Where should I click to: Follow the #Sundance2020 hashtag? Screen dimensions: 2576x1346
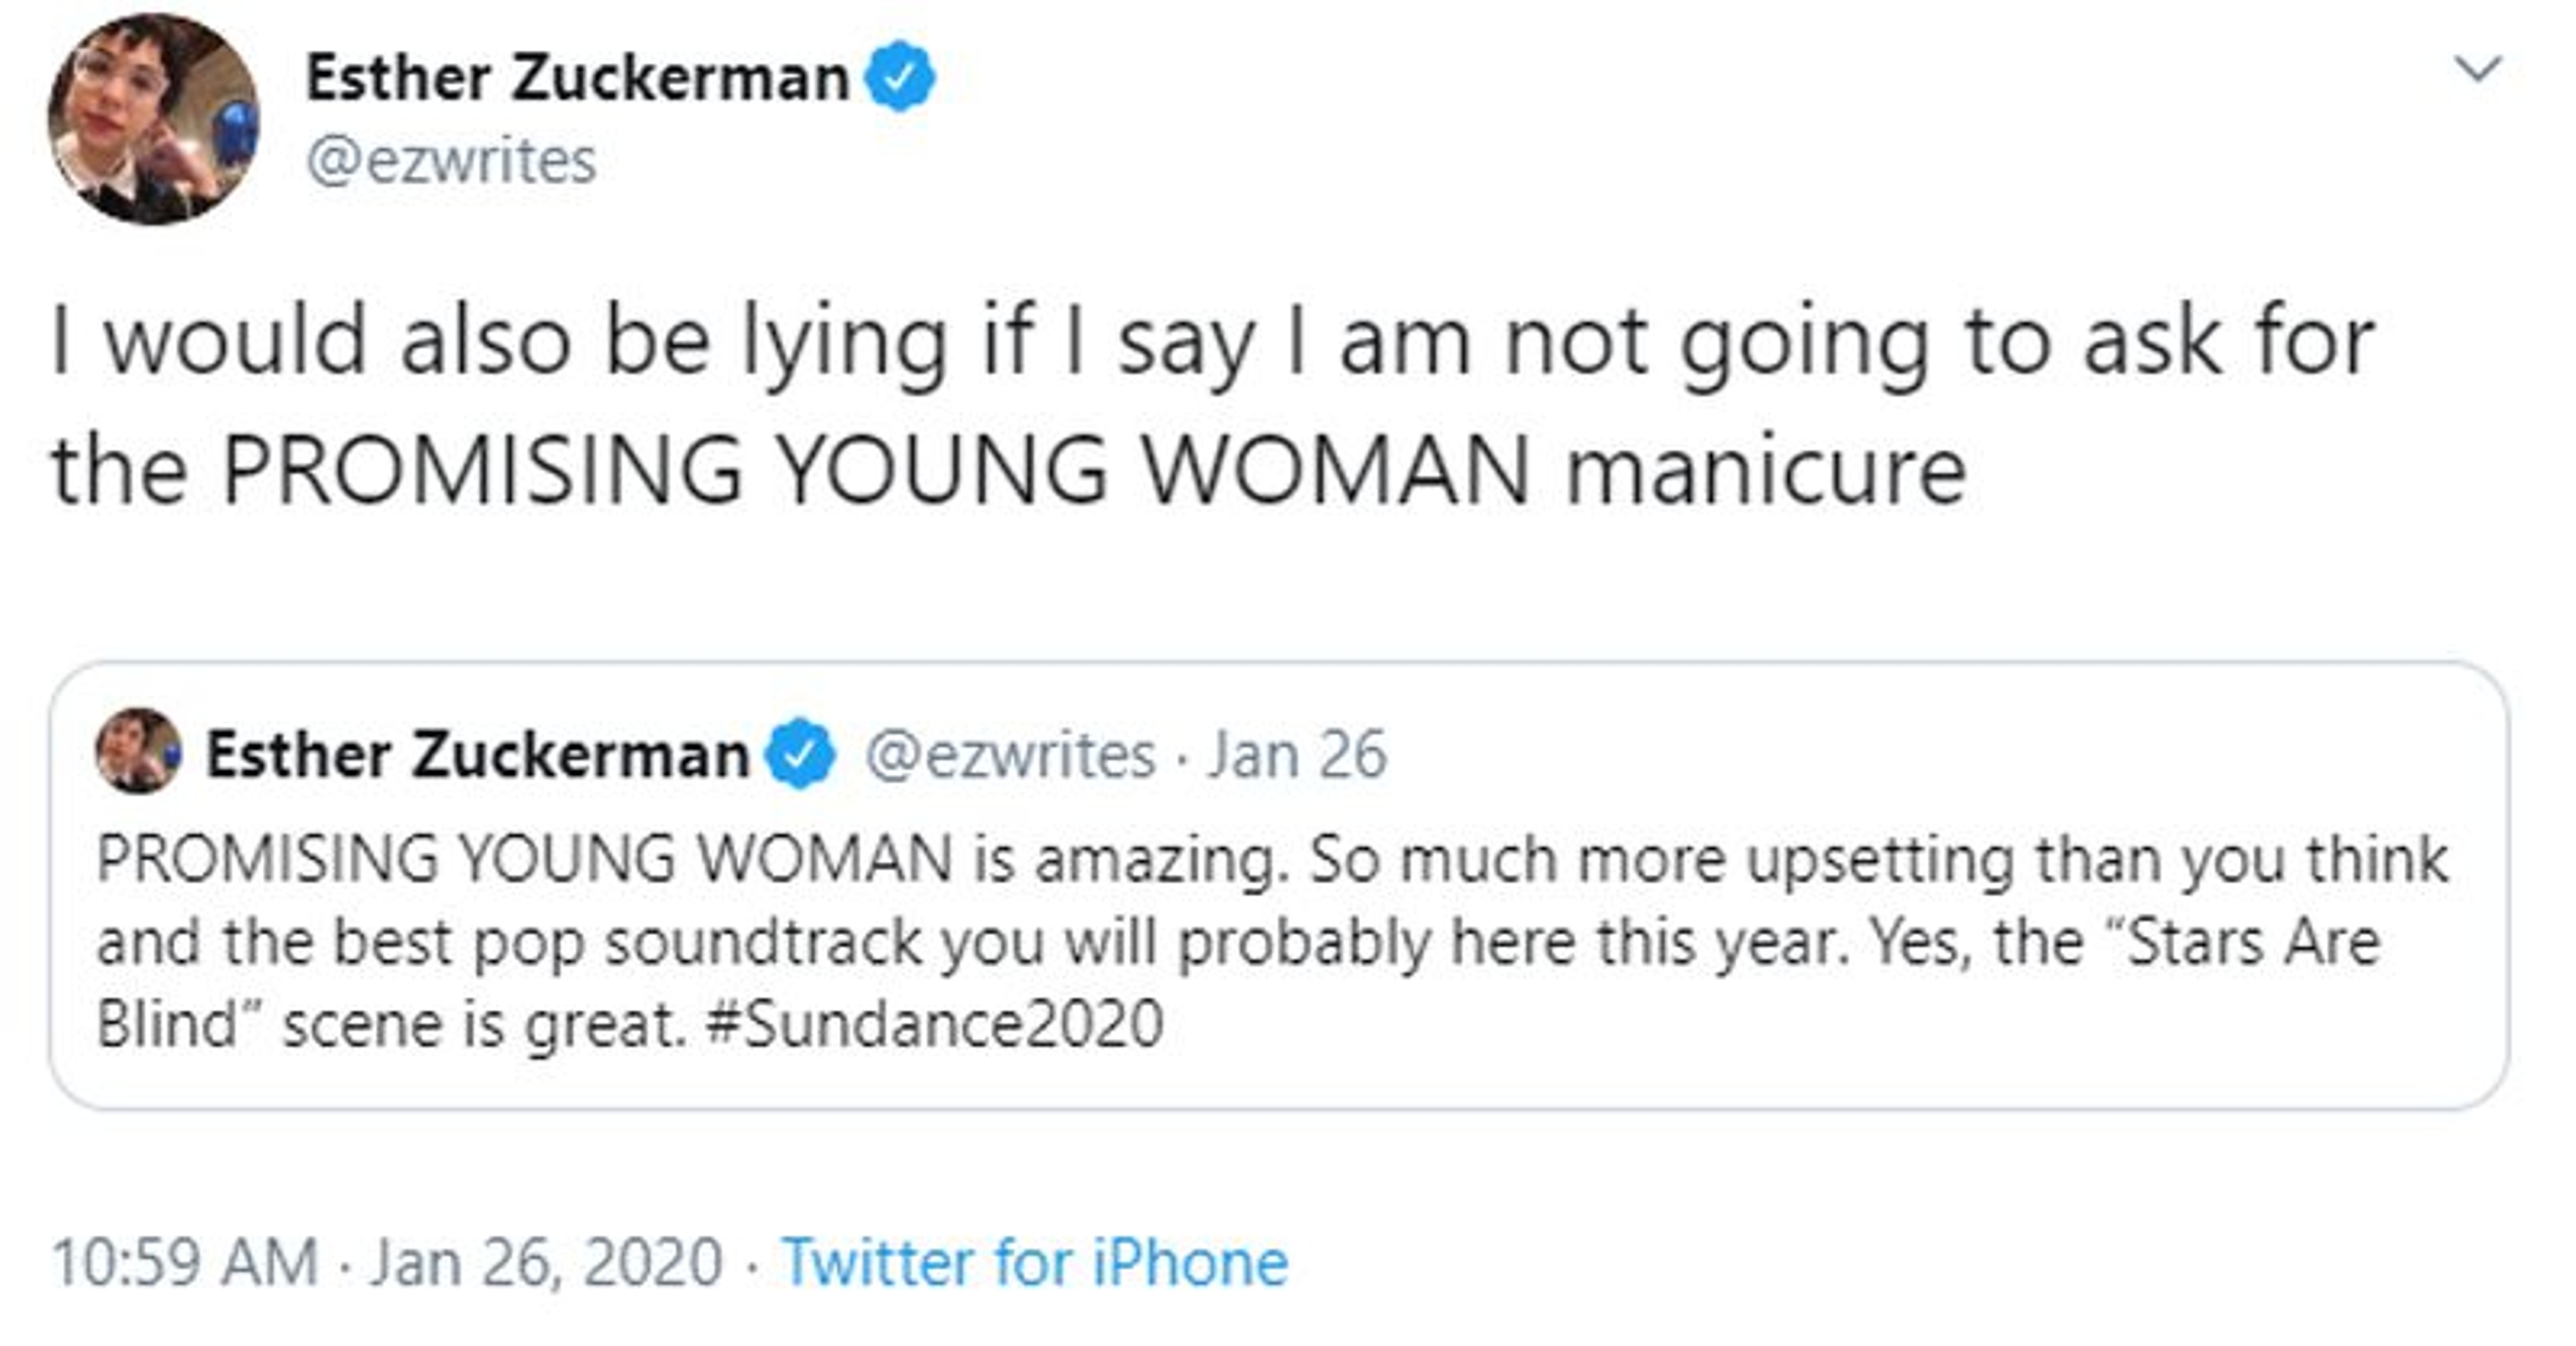[x=934, y=1024]
